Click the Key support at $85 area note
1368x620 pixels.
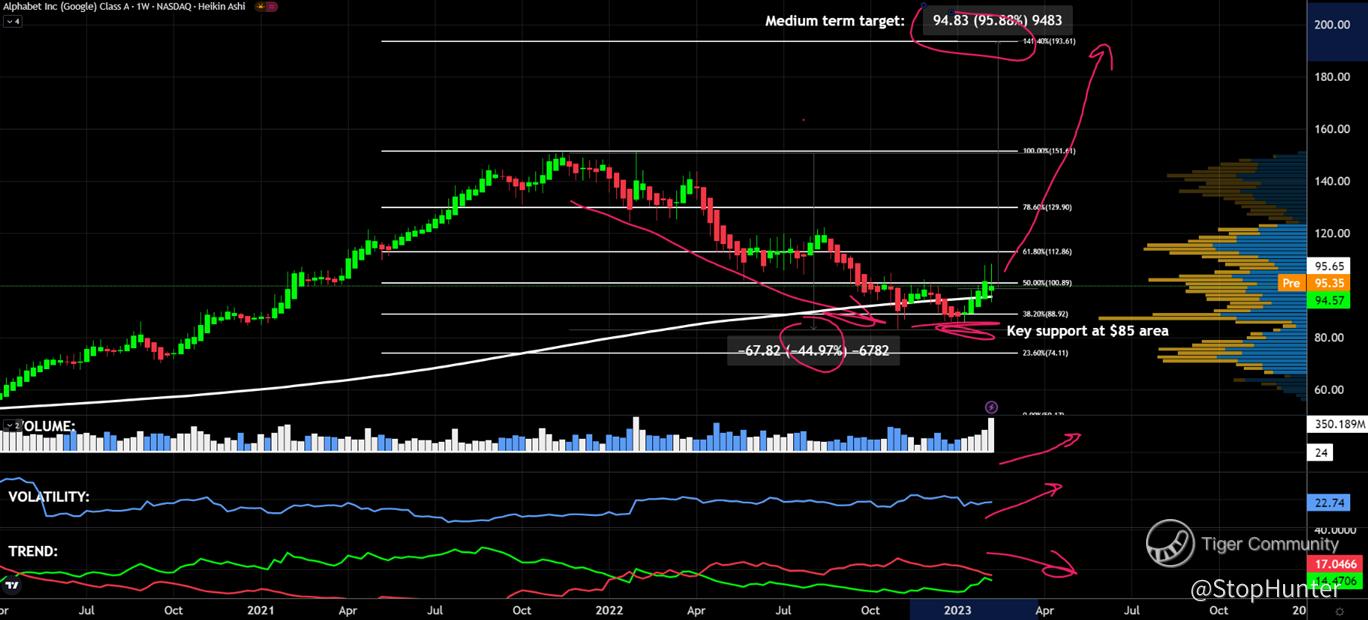(1087, 330)
